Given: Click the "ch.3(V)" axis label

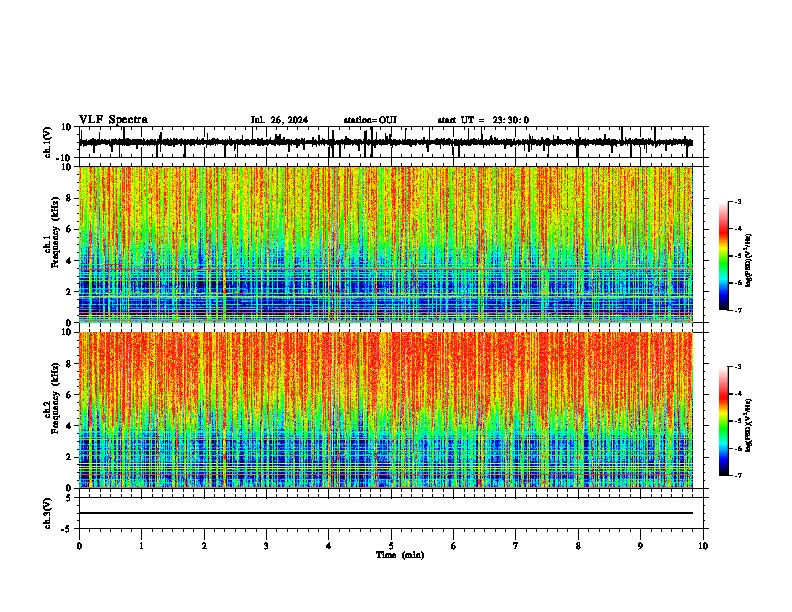Looking at the screenshot, I should tap(48, 513).
